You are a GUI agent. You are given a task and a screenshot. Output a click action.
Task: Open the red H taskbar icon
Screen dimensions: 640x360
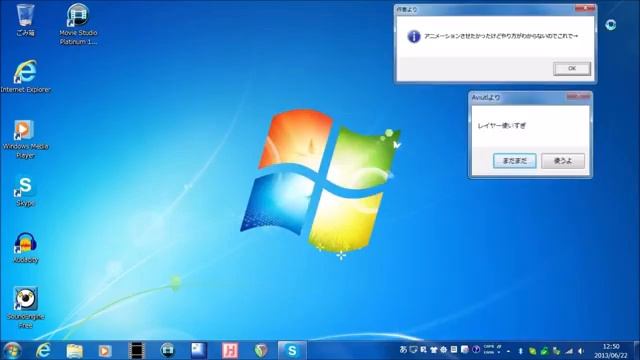[230, 351]
